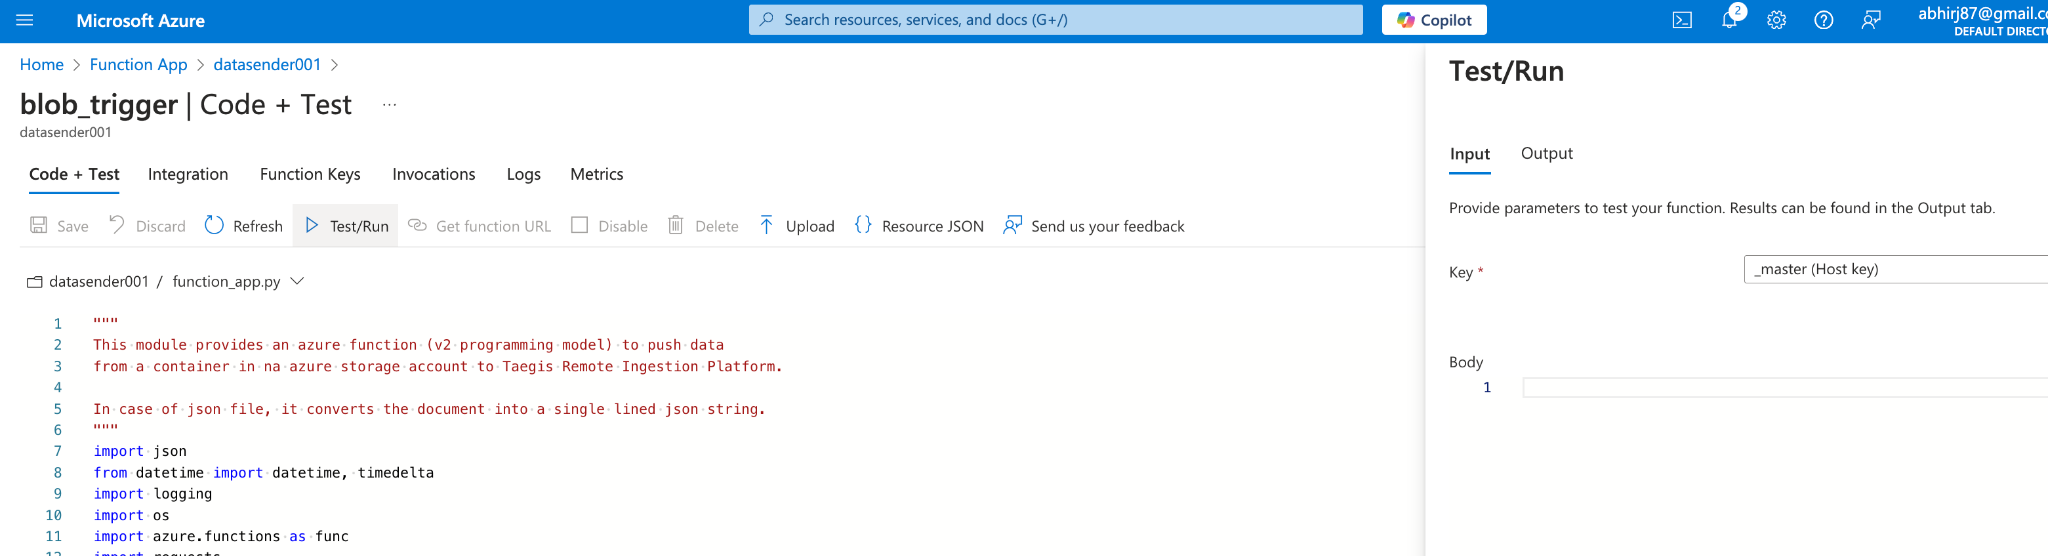This screenshot has height=556, width=2048.
Task: Click Send us your feedback
Action: [1094, 226]
